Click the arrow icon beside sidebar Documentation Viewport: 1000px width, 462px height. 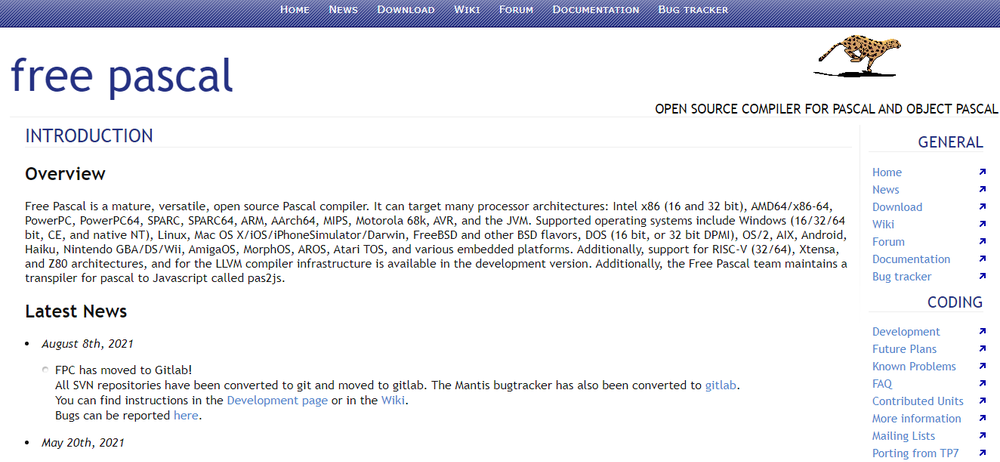pyautogui.click(x=982, y=259)
